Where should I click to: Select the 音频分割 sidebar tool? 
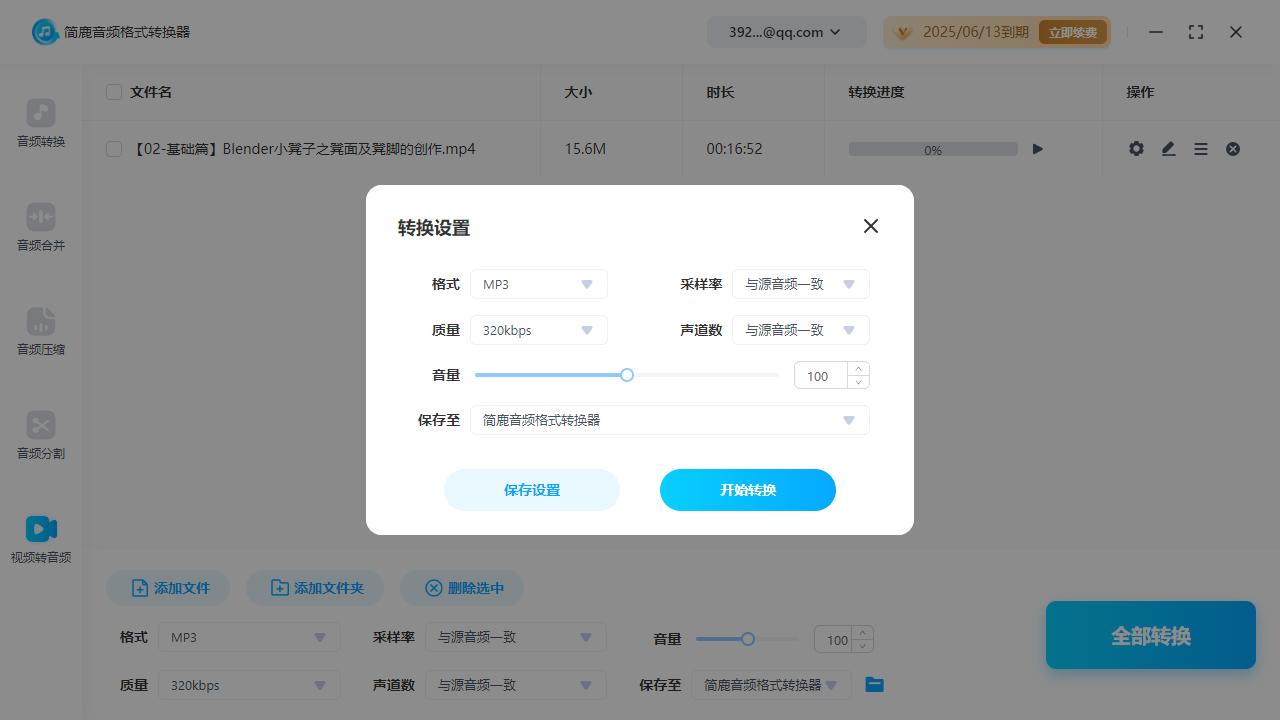(x=40, y=436)
